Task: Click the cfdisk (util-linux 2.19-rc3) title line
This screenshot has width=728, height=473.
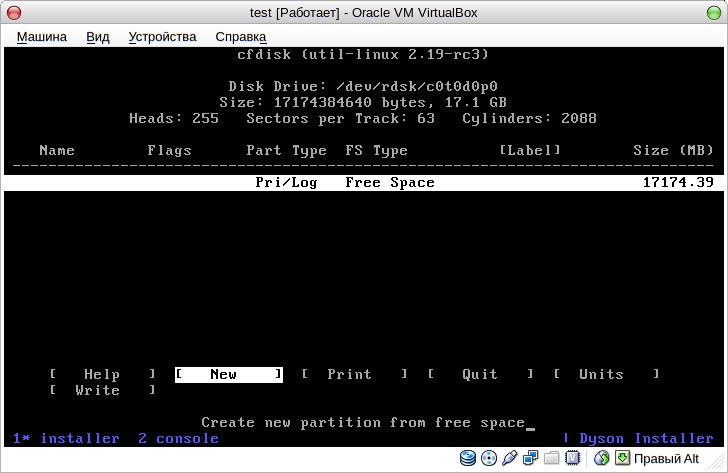Action: pyautogui.click(x=363, y=54)
